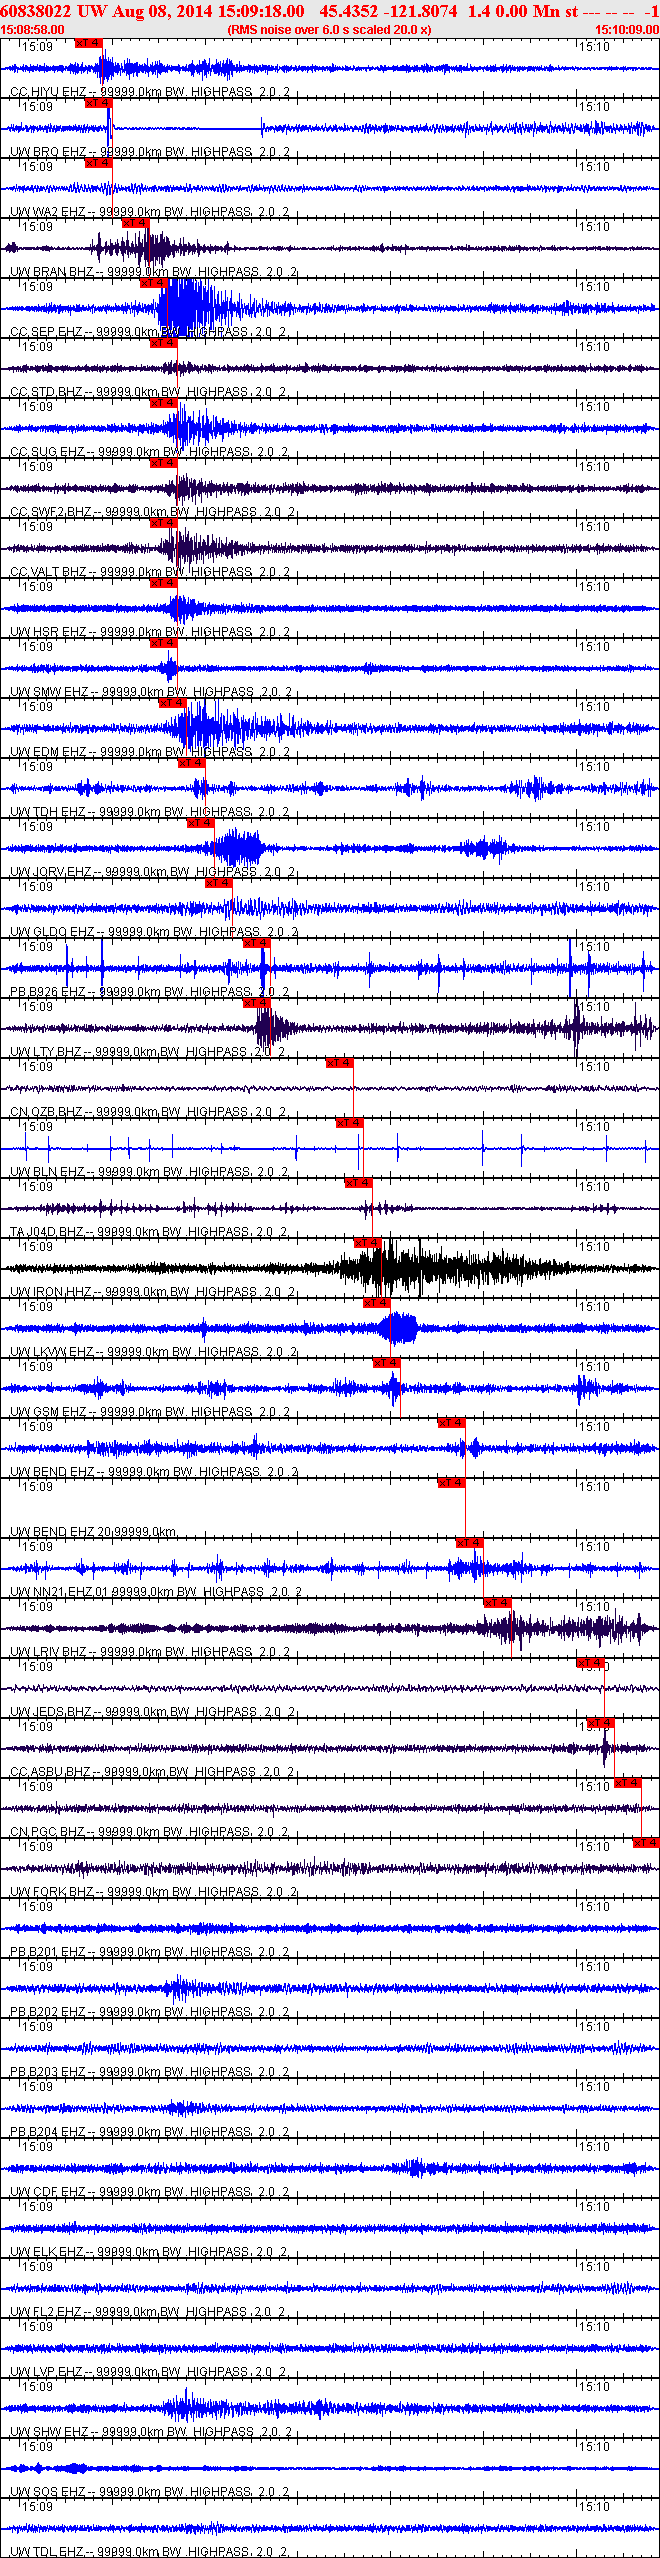This screenshot has width=660, height=2558.
Task: Click the RMS noise scaling note
Action: [x=330, y=30]
